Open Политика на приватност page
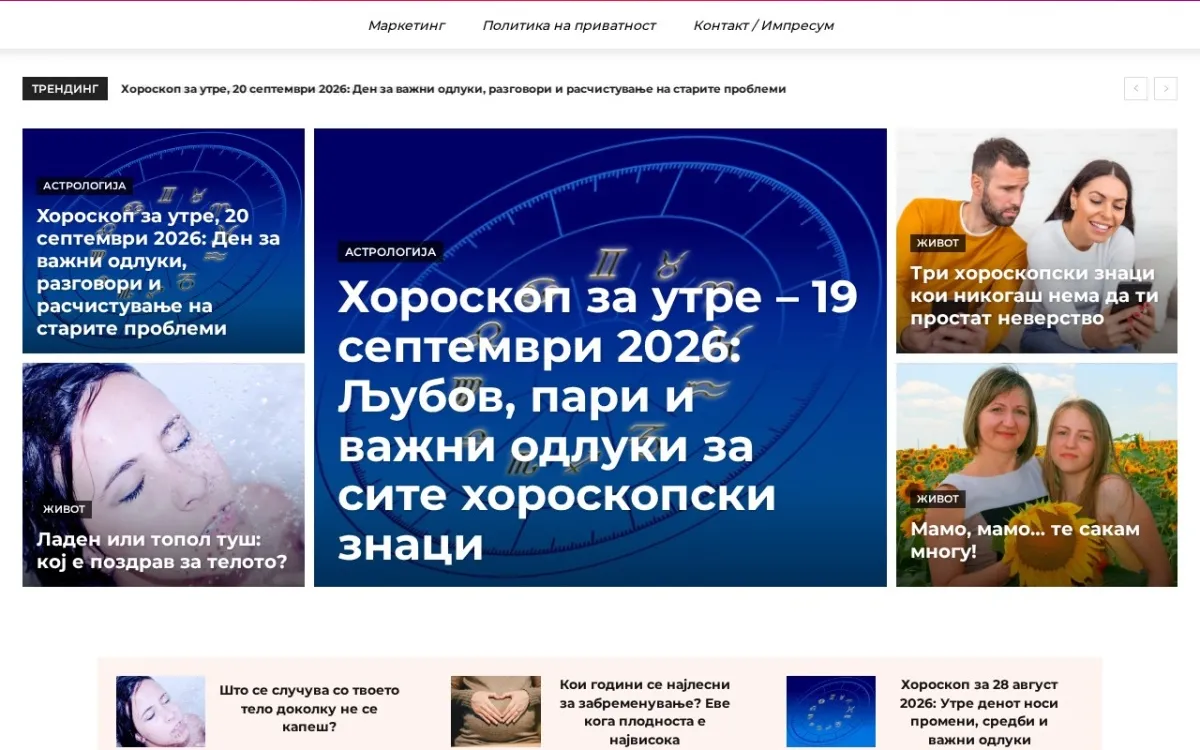 pos(569,25)
